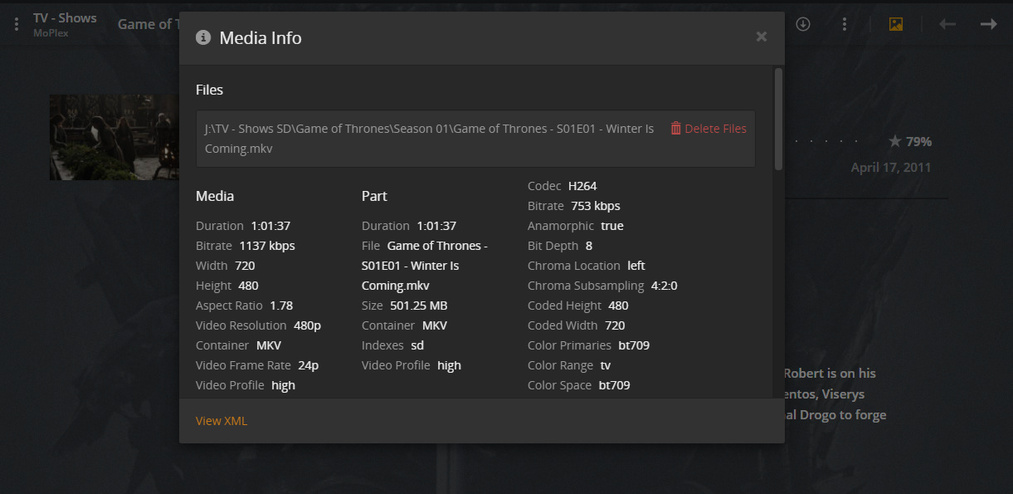The width and height of the screenshot is (1013, 494).
Task: Click the dialog's vertical scrollbar
Action: [778, 120]
